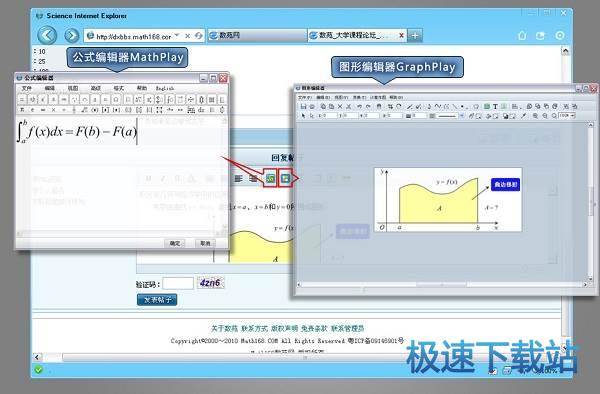Launch MathPlay from the highlighted post editor icon
Screen dimensions: 600x394
pyautogui.click(x=271, y=178)
